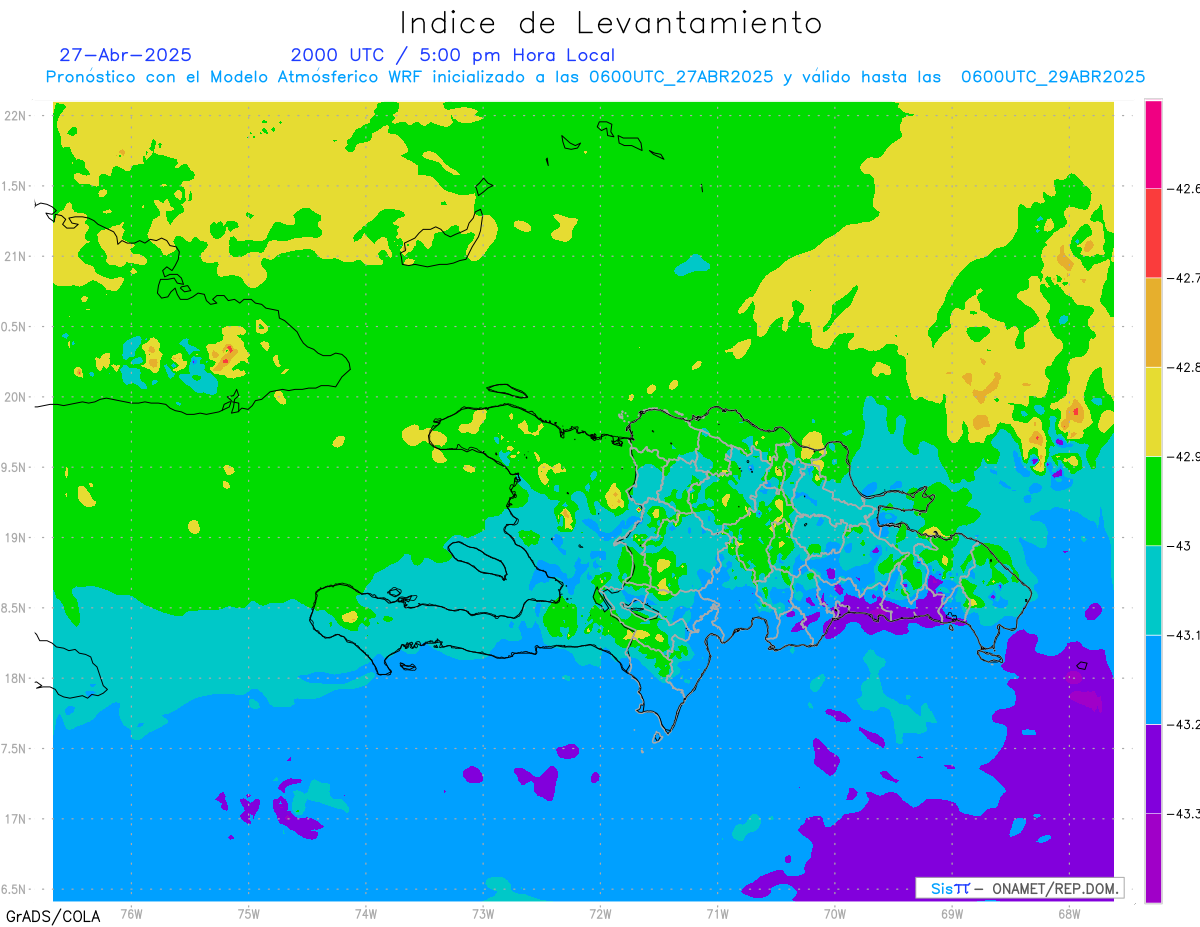
Task: Select the green legend swatch below -42.9
Action: pyautogui.click(x=1153, y=500)
